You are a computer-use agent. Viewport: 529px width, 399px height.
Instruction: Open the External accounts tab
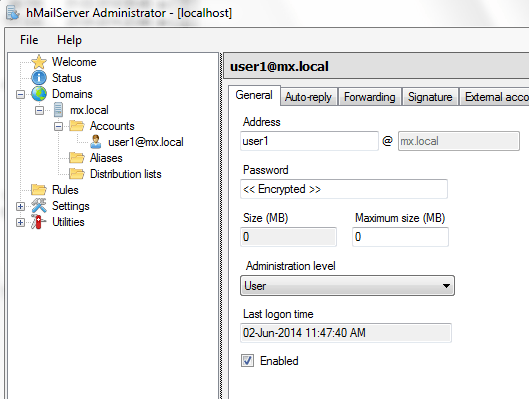click(495, 97)
